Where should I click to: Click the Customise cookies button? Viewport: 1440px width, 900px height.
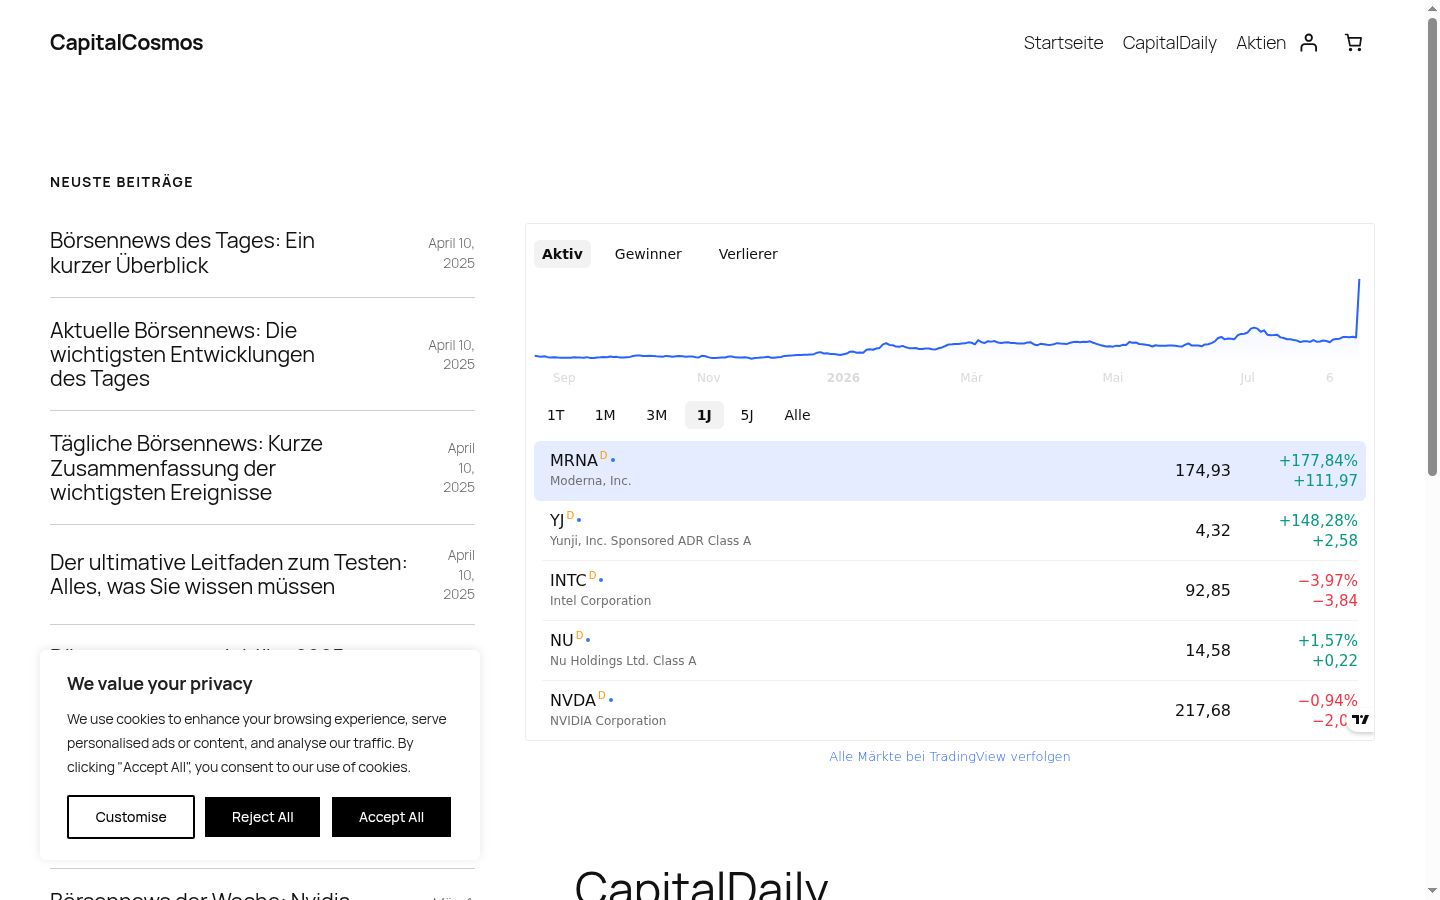coord(131,817)
